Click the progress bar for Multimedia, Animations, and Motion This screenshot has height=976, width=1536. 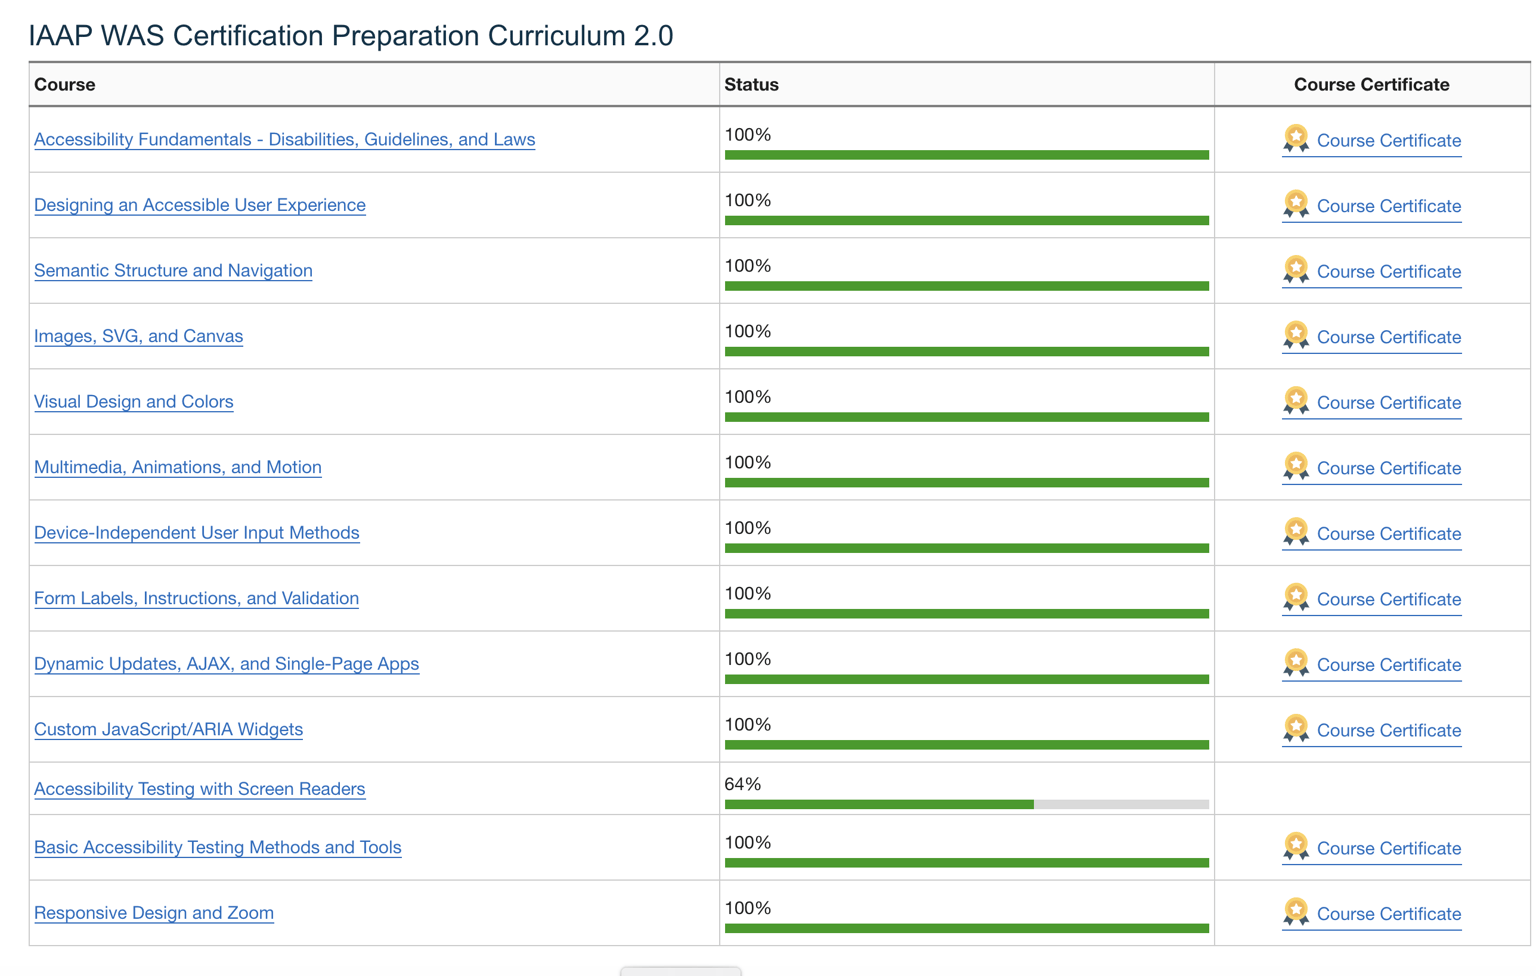[967, 482]
